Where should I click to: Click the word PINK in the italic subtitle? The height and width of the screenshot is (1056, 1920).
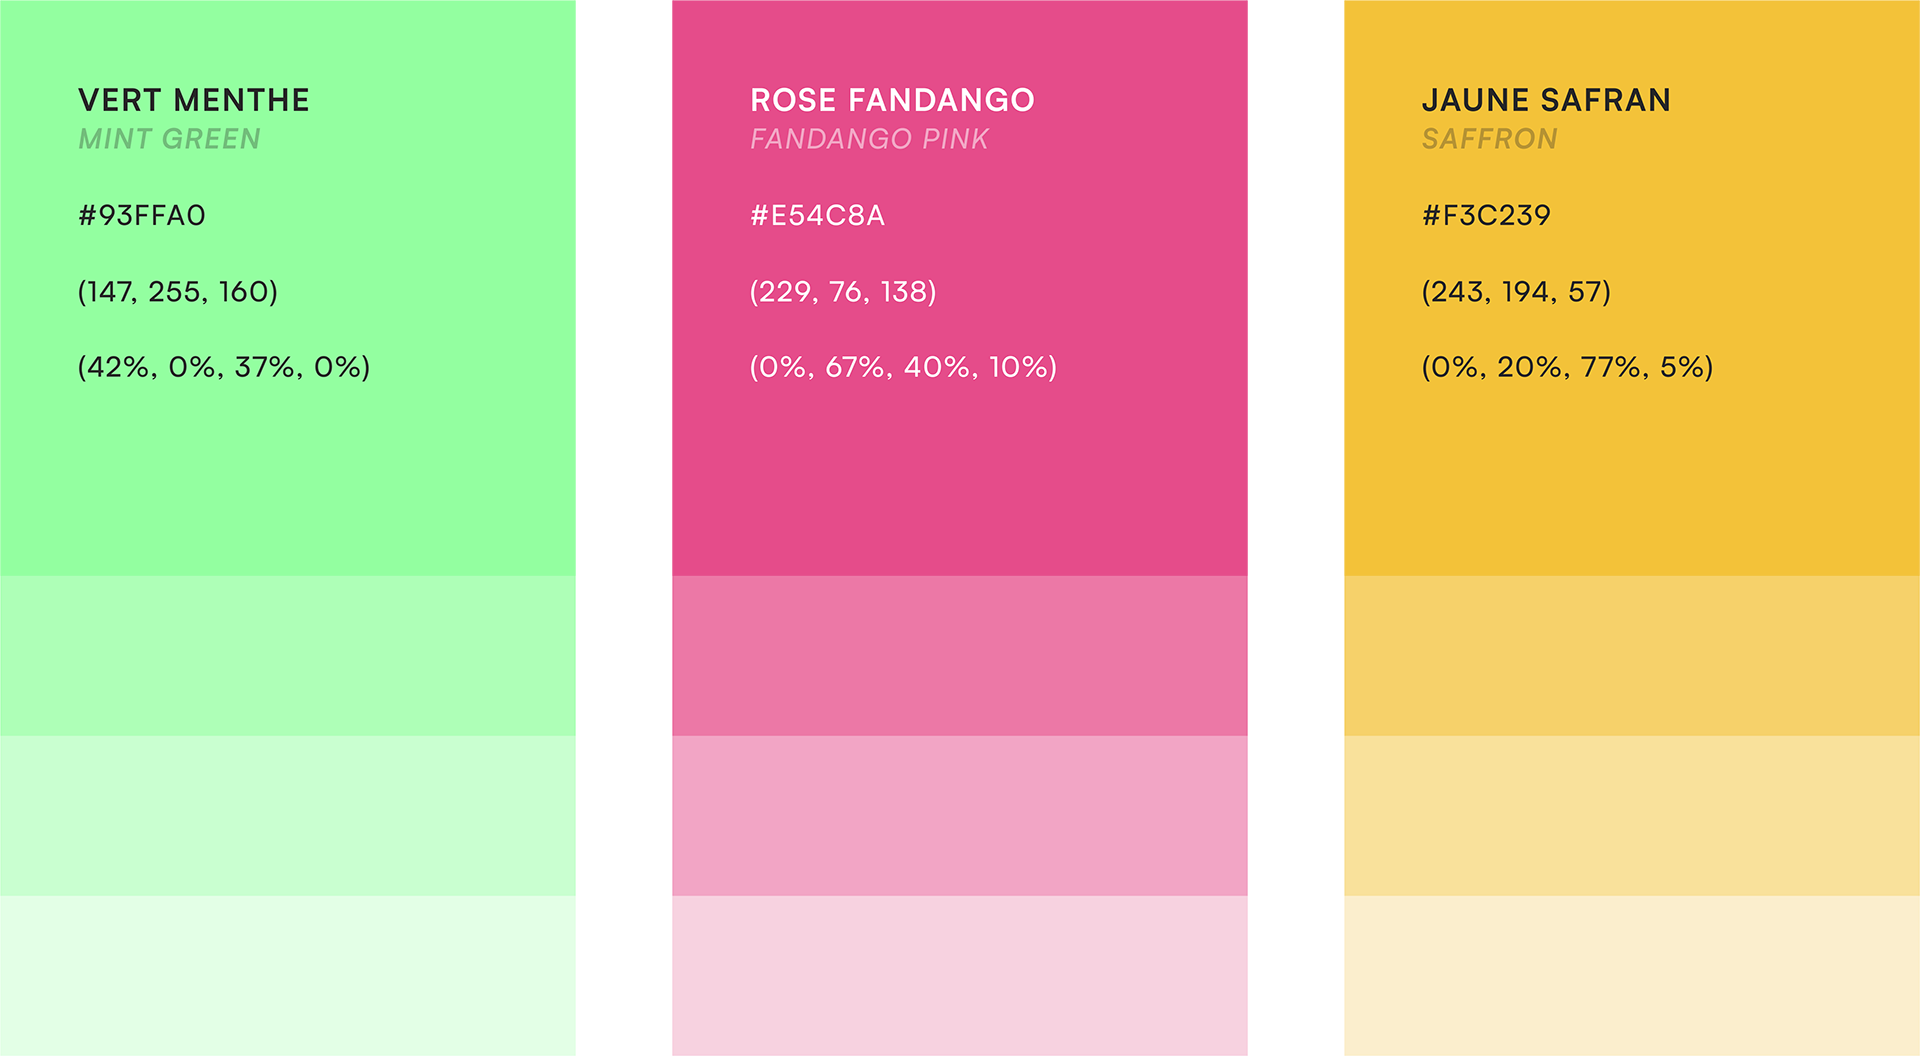click(x=955, y=139)
